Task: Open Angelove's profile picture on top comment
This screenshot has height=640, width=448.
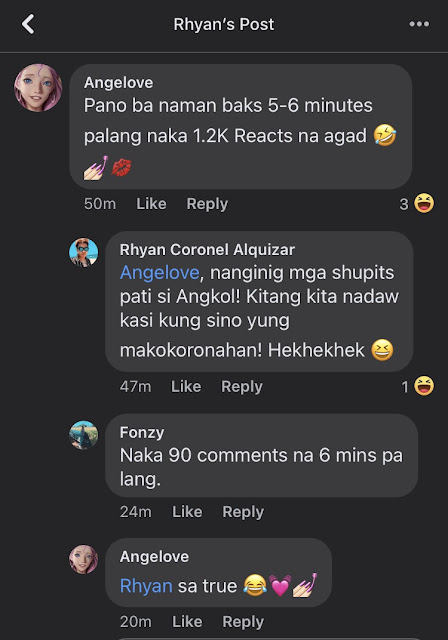Action: 38,88
